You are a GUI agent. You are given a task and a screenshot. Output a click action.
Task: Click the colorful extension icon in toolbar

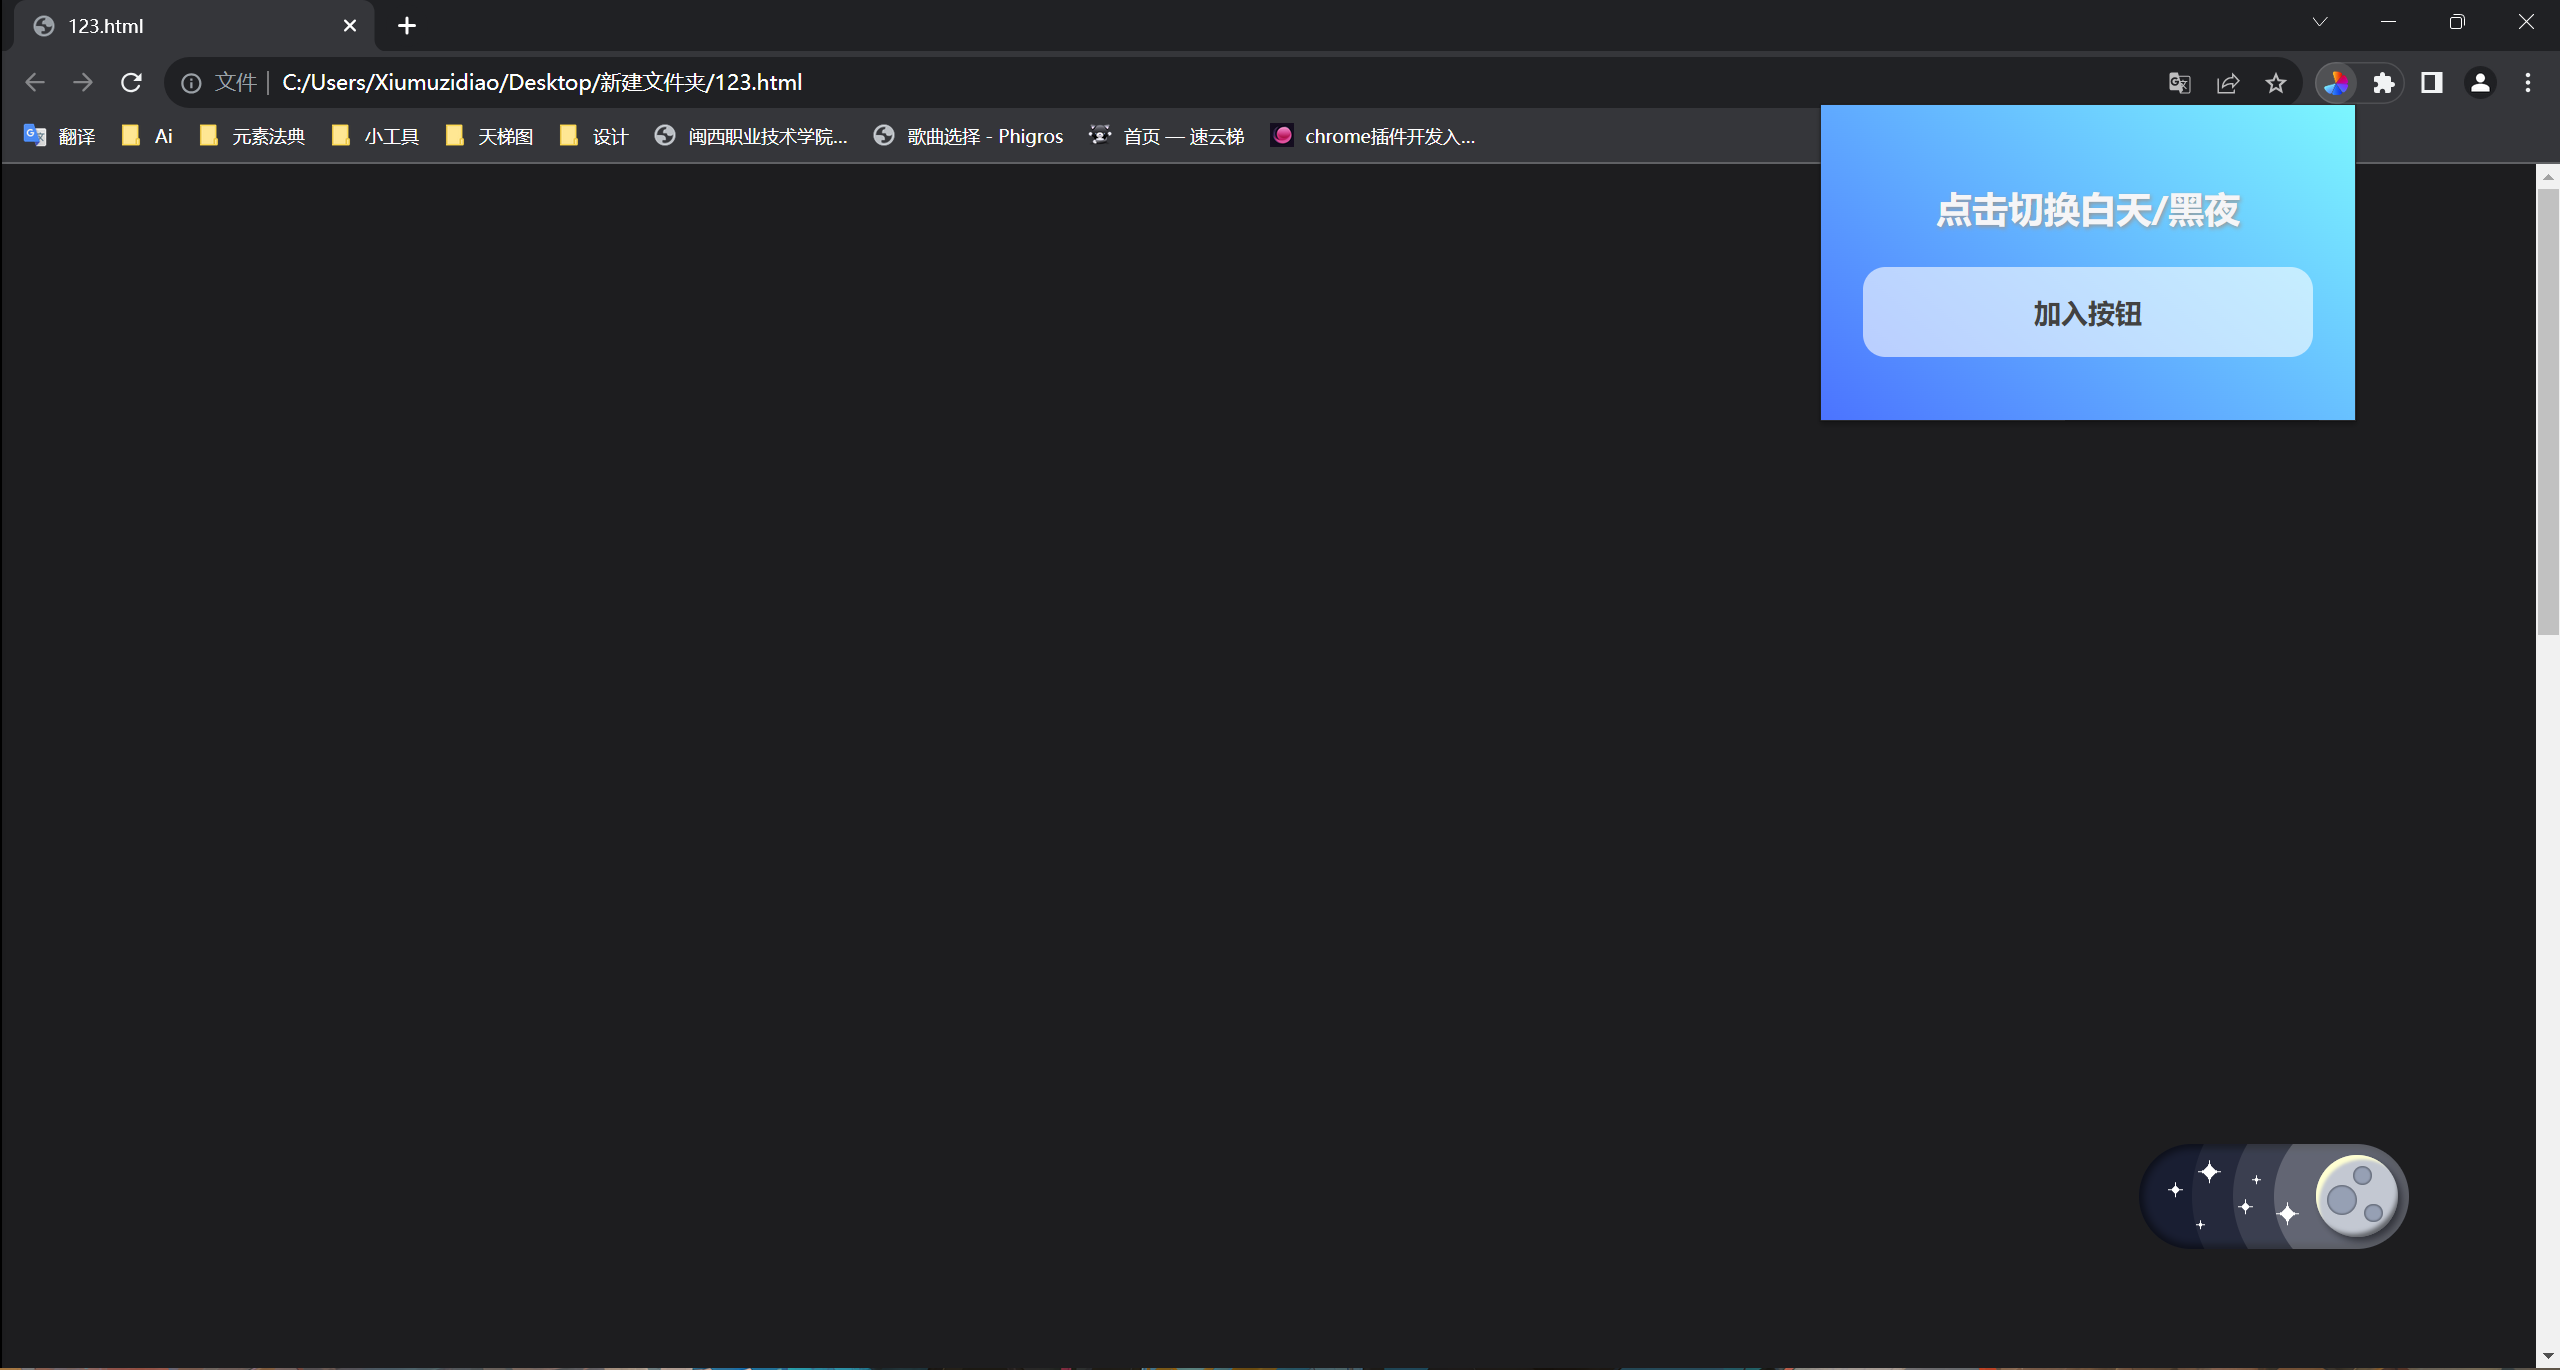coord(2336,83)
